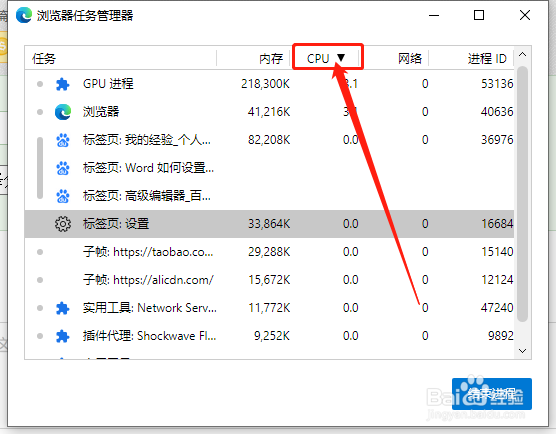
Task: Click memory value 29,288K
Action: pyautogui.click(x=269, y=252)
